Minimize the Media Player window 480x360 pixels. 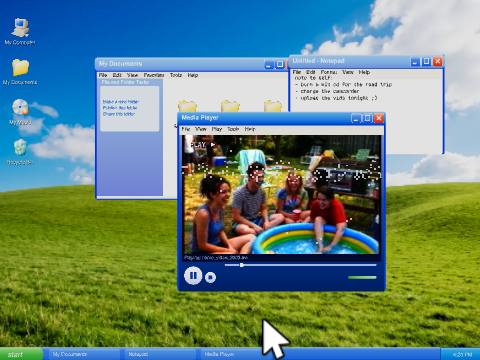click(x=356, y=118)
